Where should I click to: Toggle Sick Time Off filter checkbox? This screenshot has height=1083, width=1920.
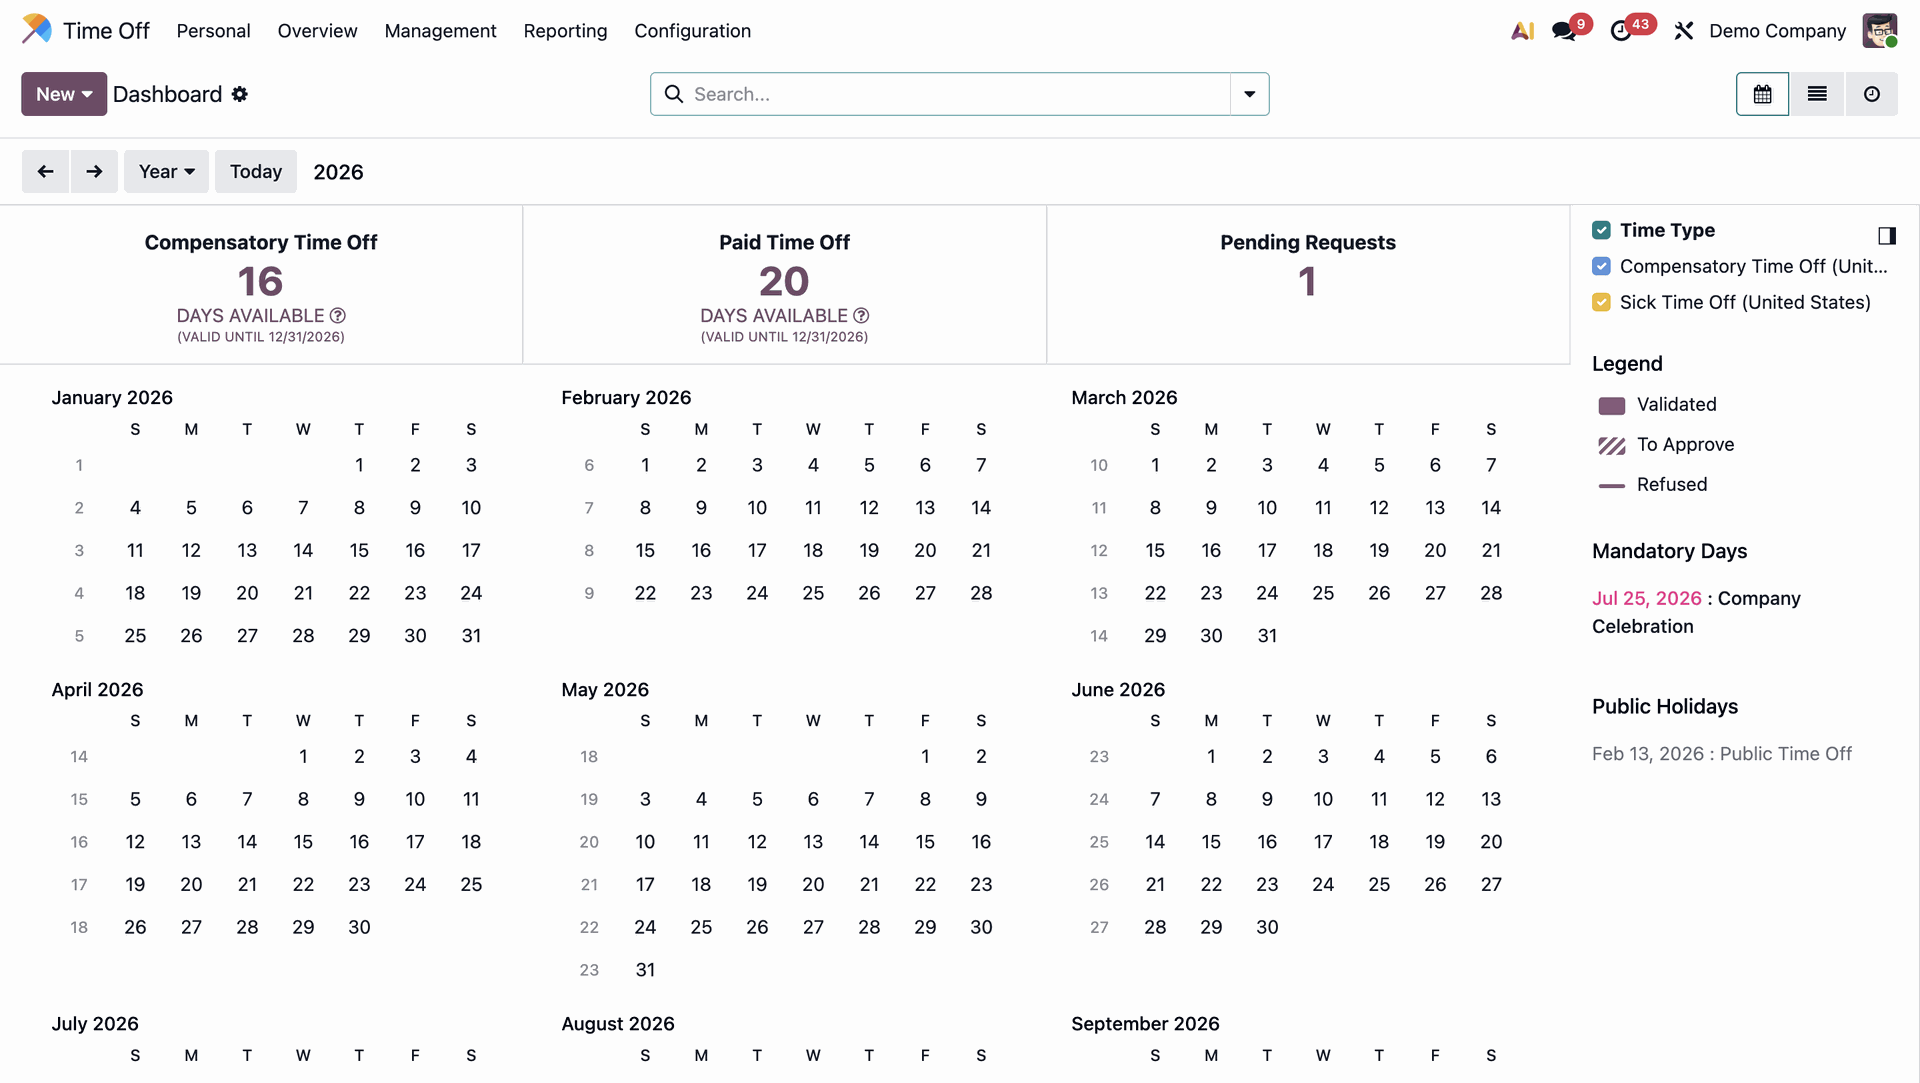[1601, 302]
